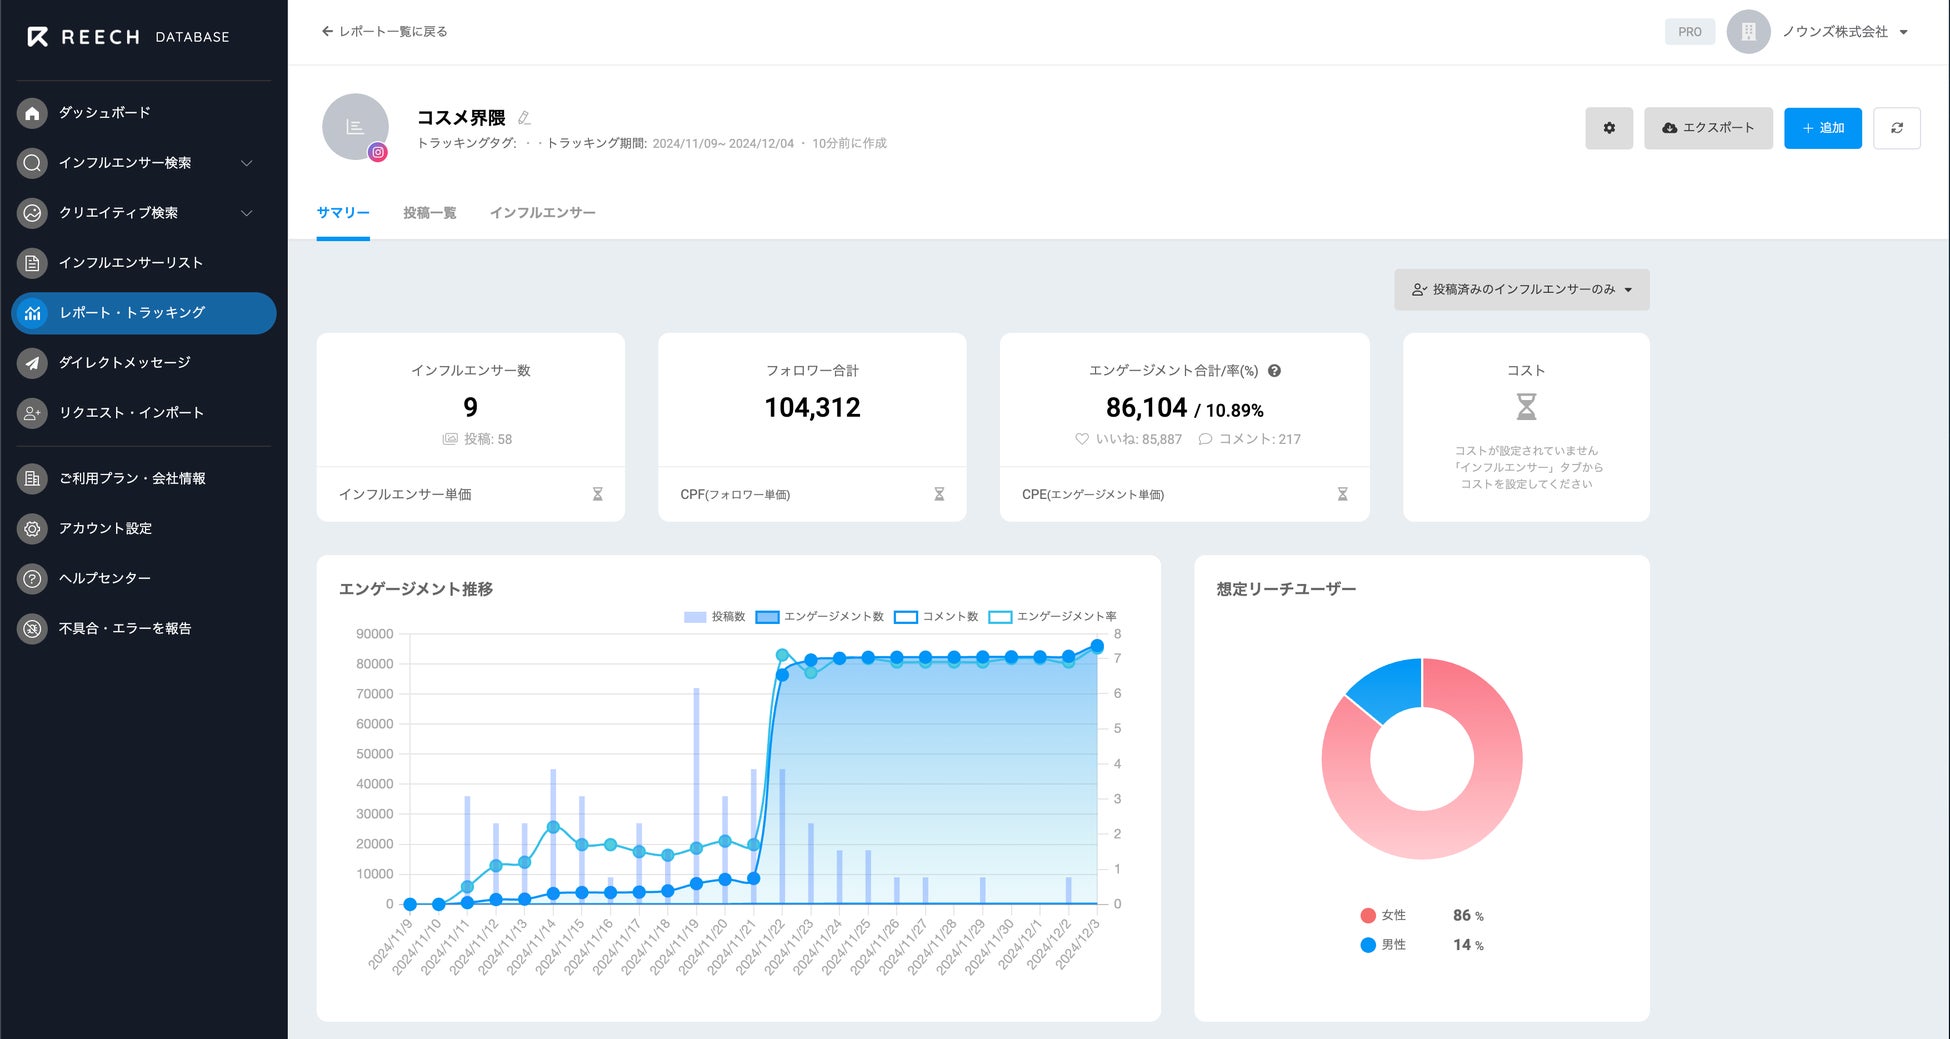Click the refresh report icon
The width and height of the screenshot is (1950, 1039).
[x=1896, y=128]
